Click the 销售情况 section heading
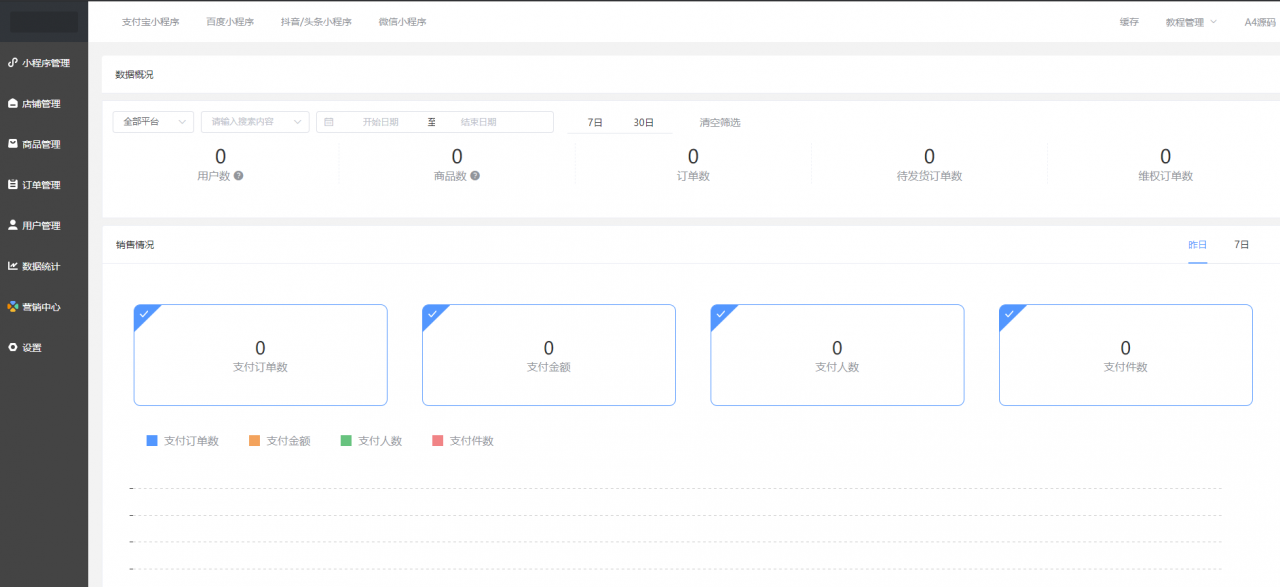Screen dimensions: 1280x587 pyautogui.click(x=134, y=245)
